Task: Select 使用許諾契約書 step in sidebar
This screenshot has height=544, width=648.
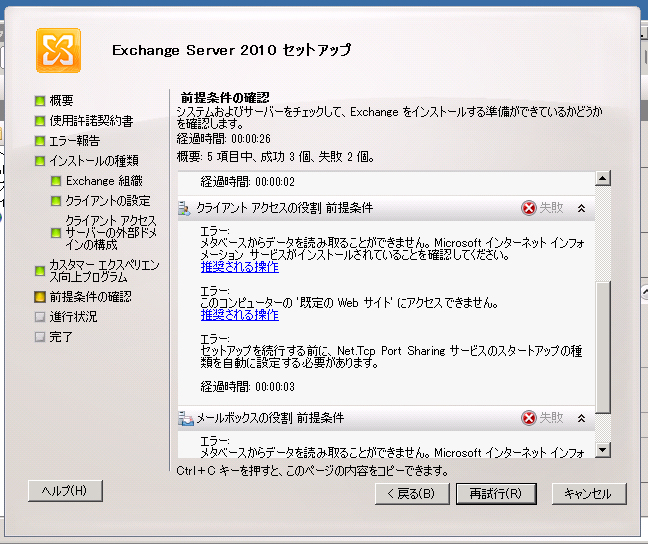Action: pos(91,121)
